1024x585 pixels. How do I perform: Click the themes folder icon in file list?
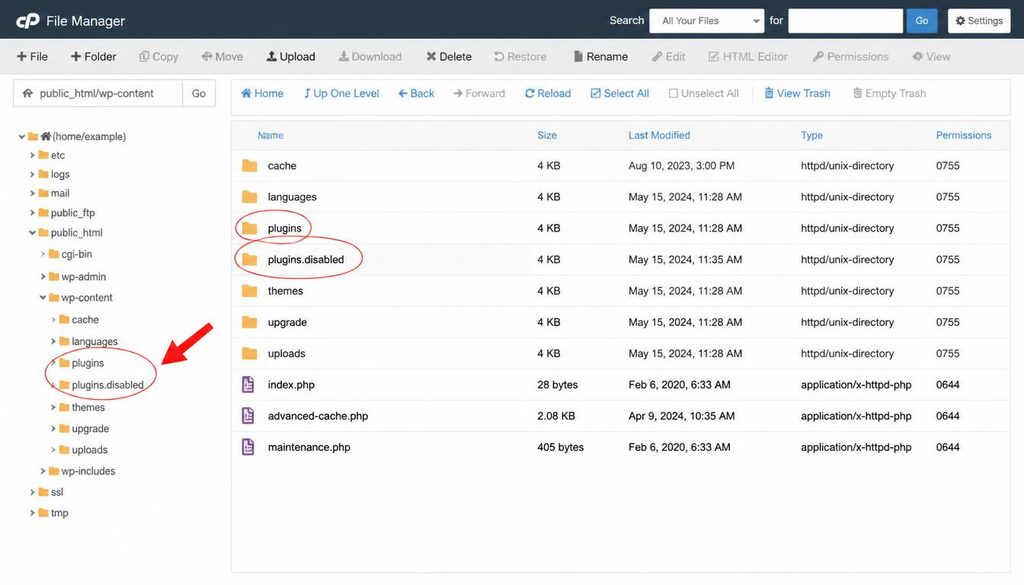pyautogui.click(x=249, y=291)
